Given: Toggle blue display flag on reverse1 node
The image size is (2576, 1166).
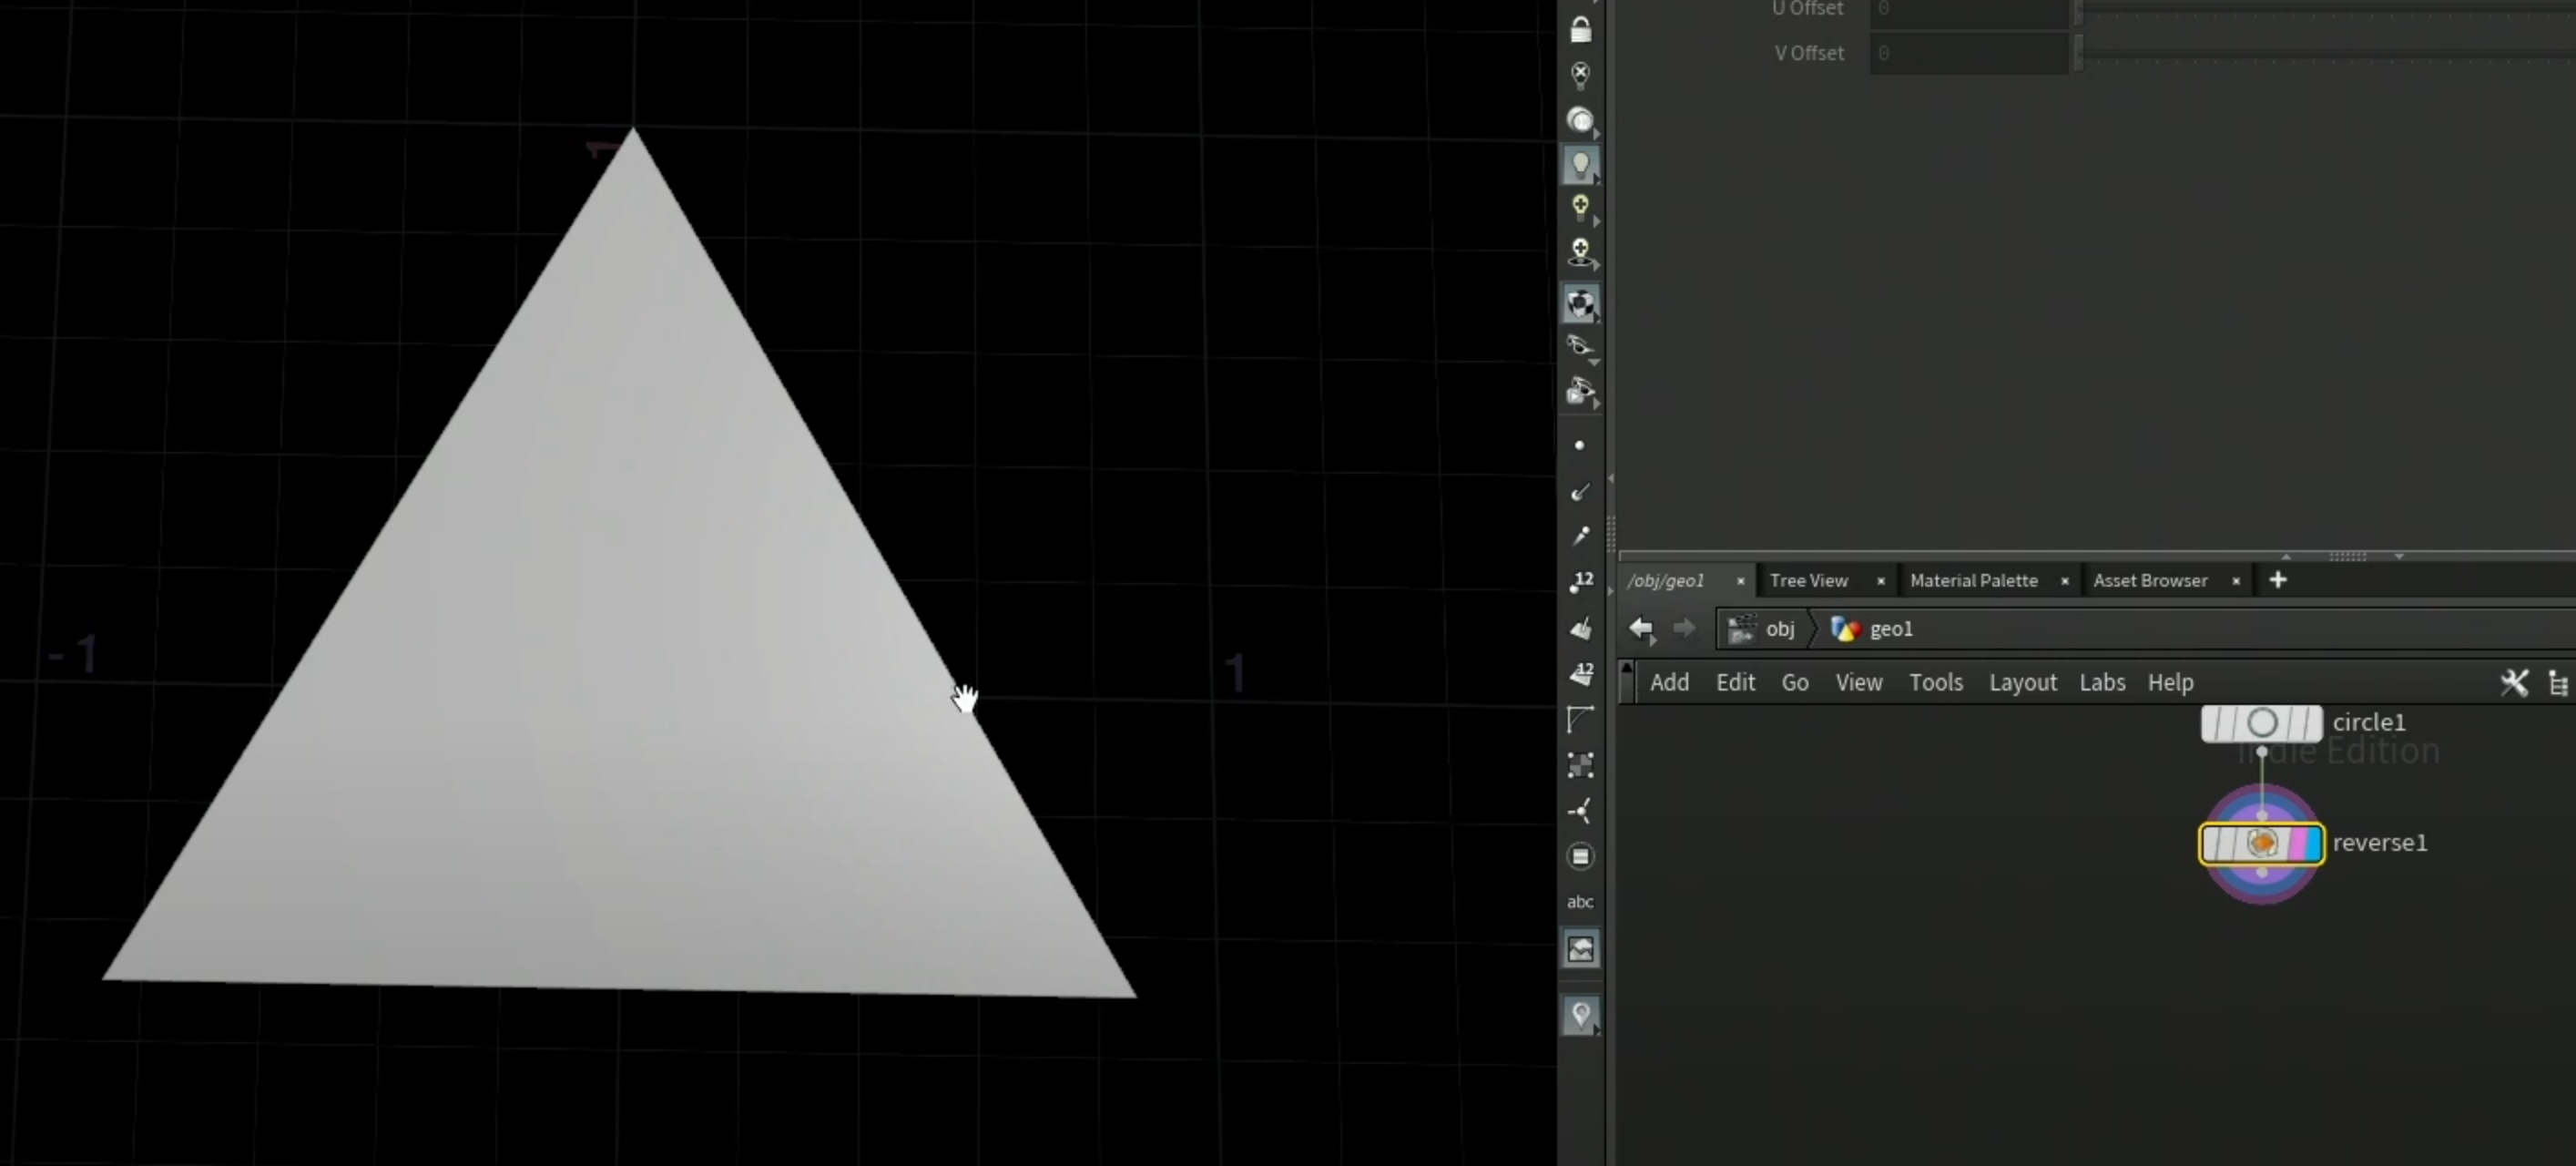Looking at the screenshot, I should (x=2310, y=843).
